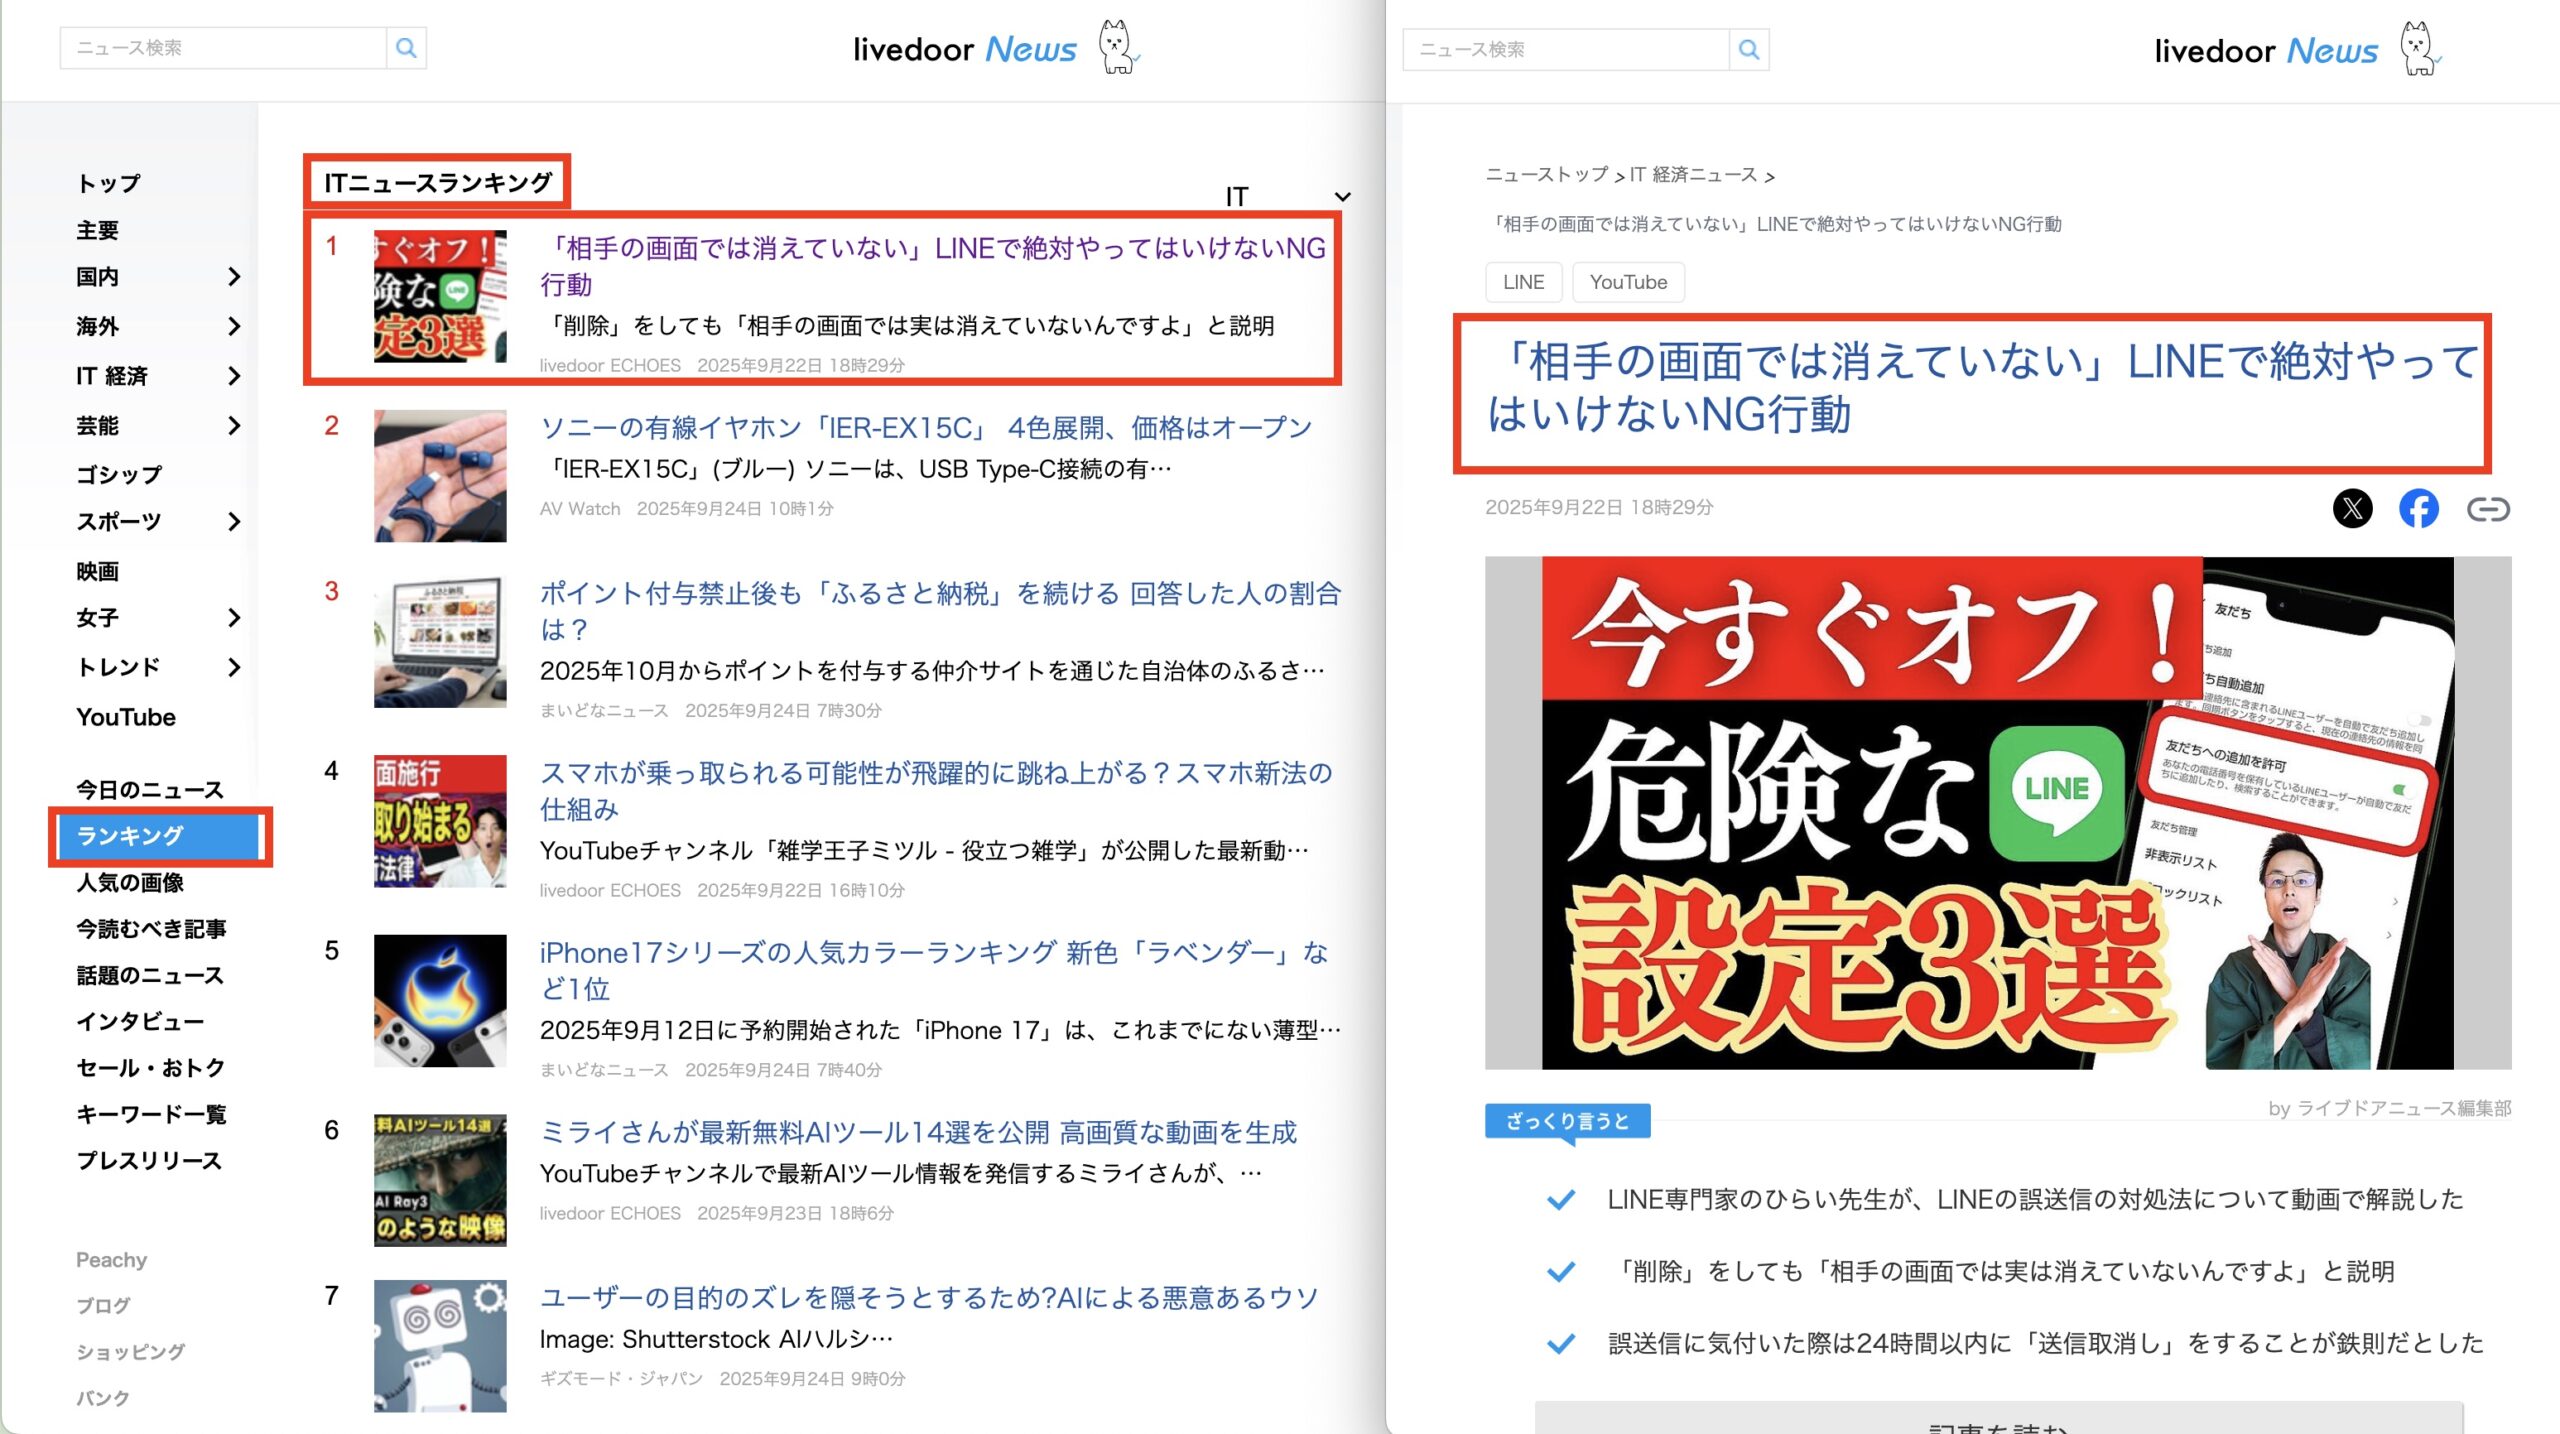Image resolution: width=2560 pixels, height=1434 pixels.
Task: Open YouTube section in the sidebar
Action: (126, 717)
